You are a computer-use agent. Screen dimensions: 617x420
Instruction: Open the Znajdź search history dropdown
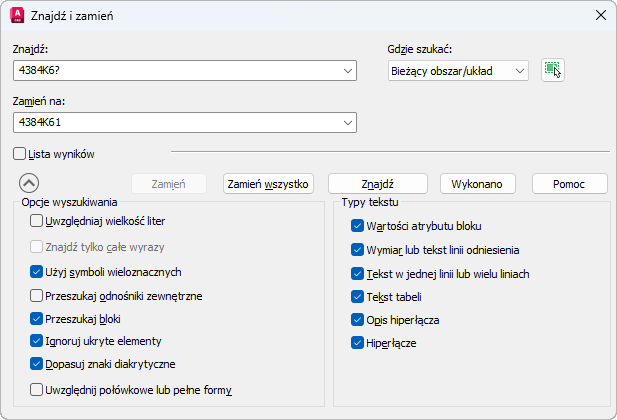coord(348,71)
